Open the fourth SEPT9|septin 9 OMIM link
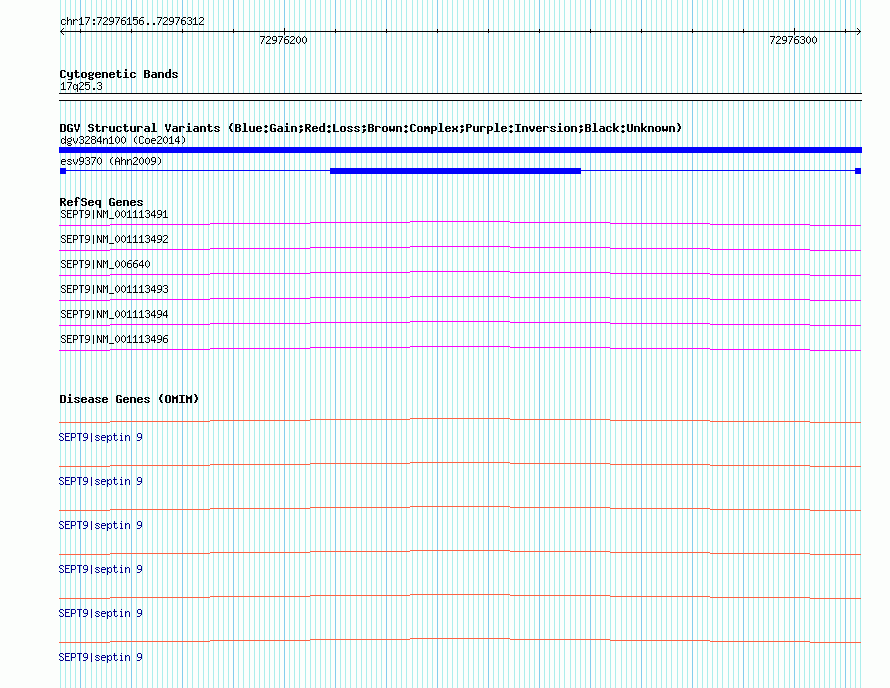The height and width of the screenshot is (688, 890). pyautogui.click(x=100, y=569)
